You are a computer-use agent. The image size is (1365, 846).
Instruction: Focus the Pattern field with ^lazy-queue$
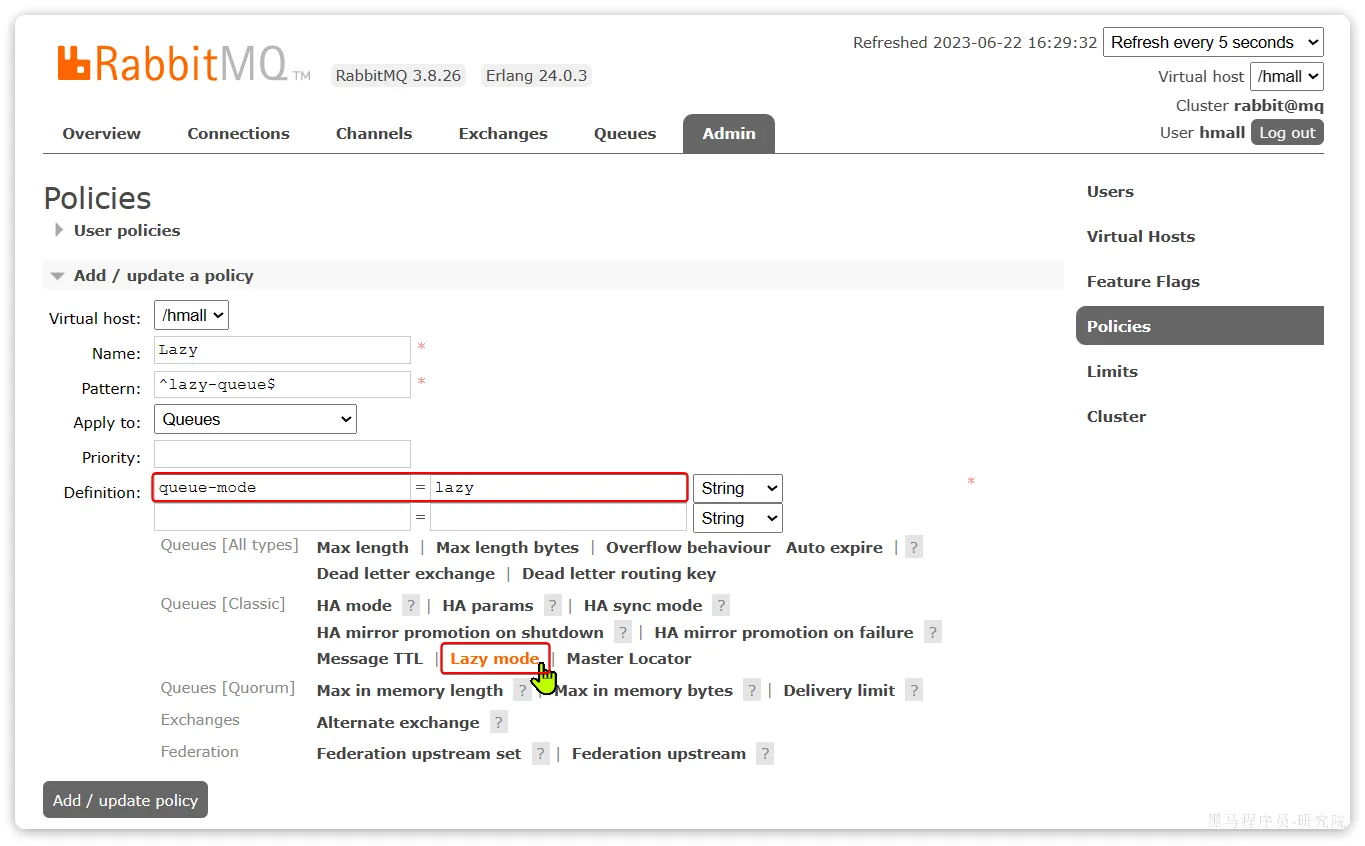282,385
